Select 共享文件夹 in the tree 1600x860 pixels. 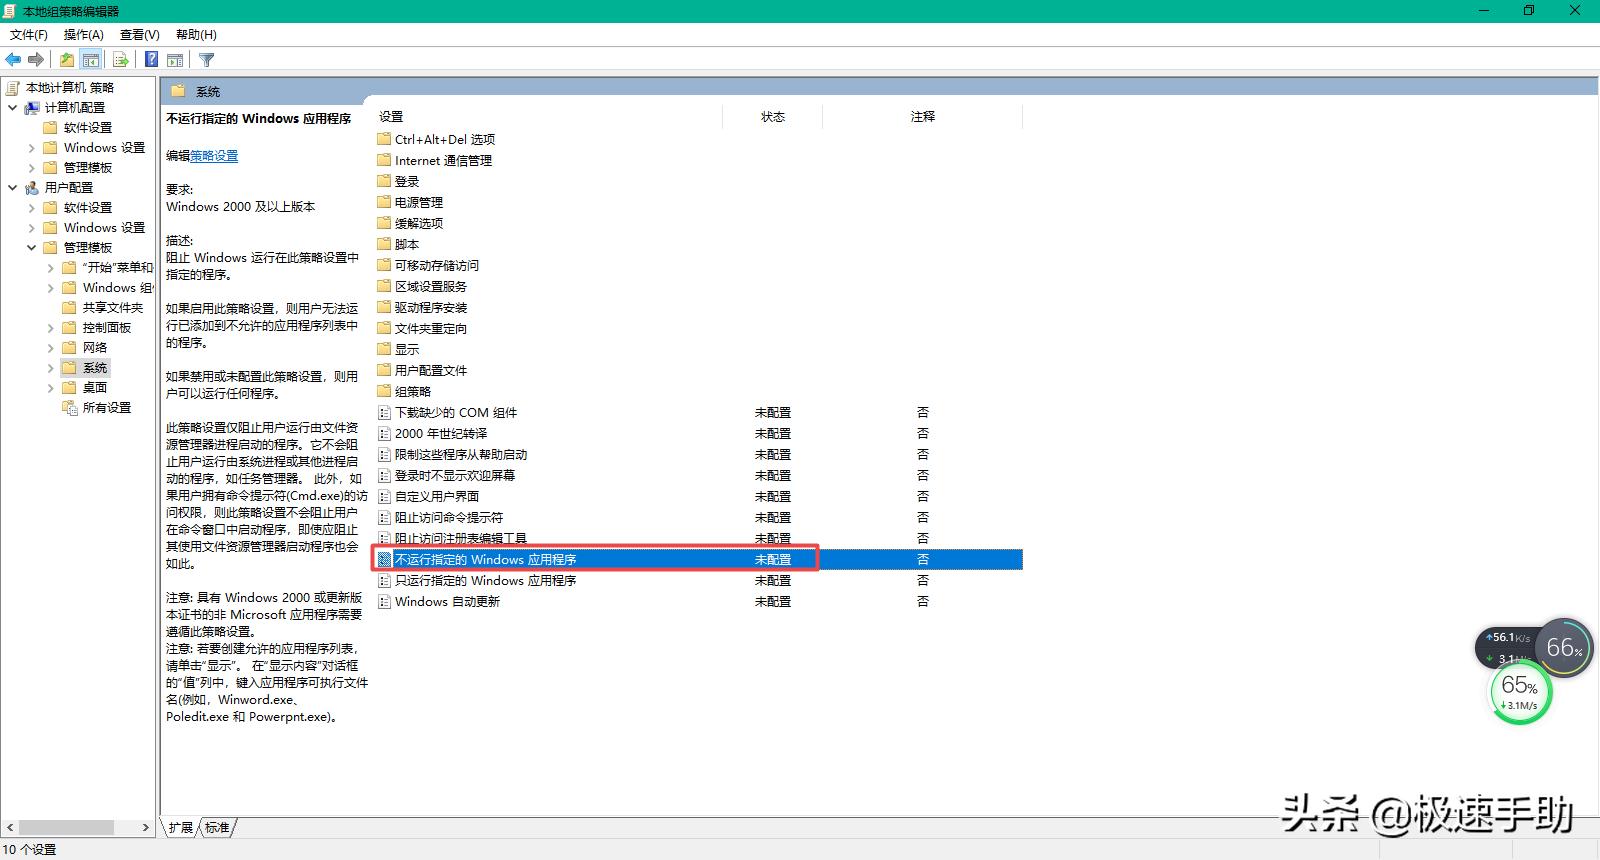[x=113, y=307]
